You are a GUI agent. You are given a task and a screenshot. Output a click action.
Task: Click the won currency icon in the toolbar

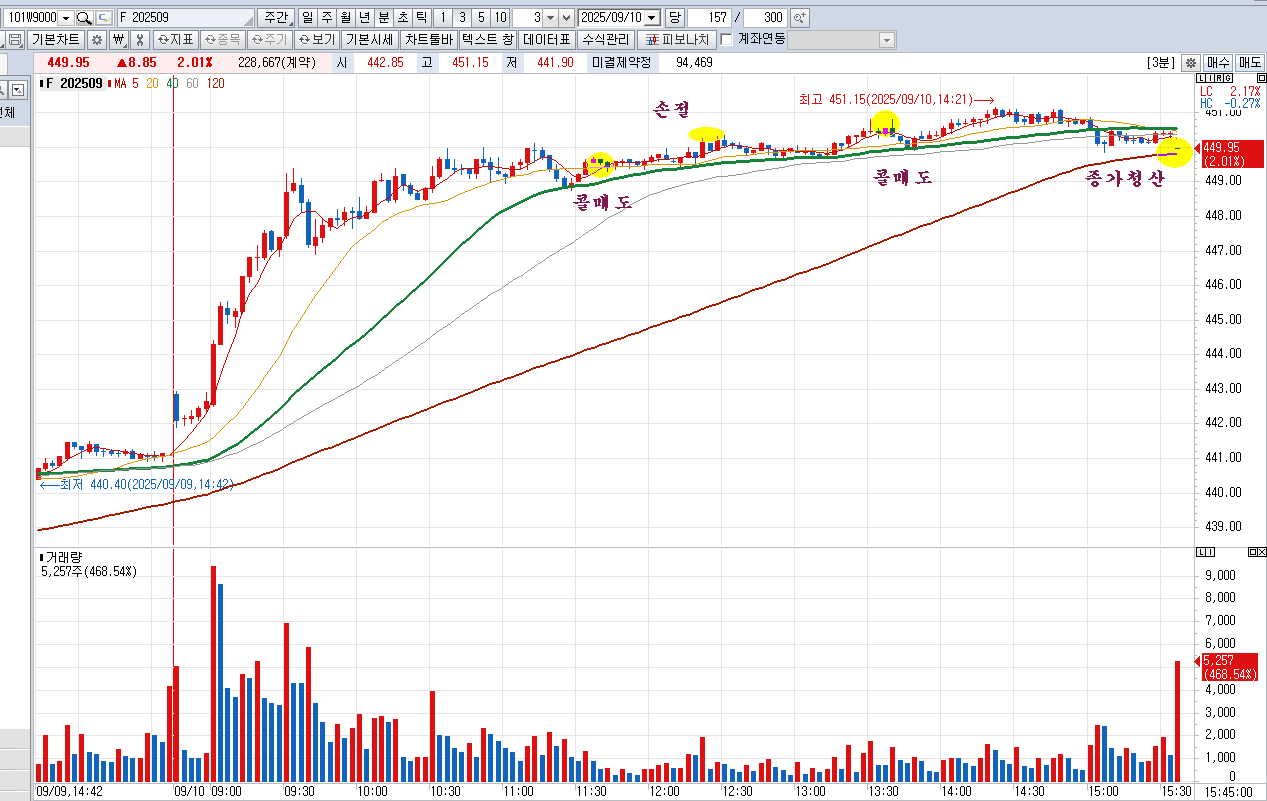click(x=118, y=40)
